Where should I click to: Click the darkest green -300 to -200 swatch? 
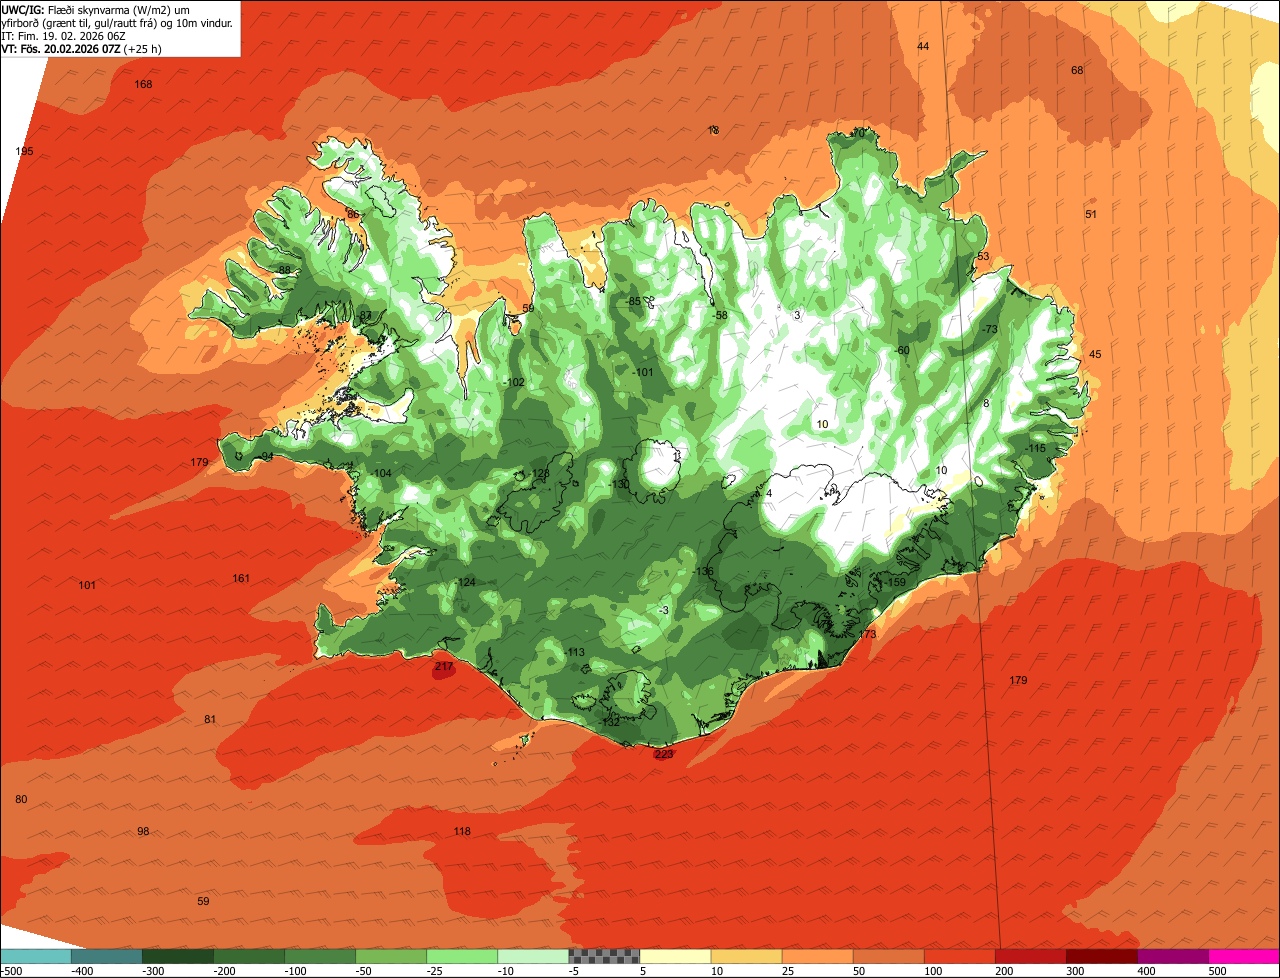(178, 956)
